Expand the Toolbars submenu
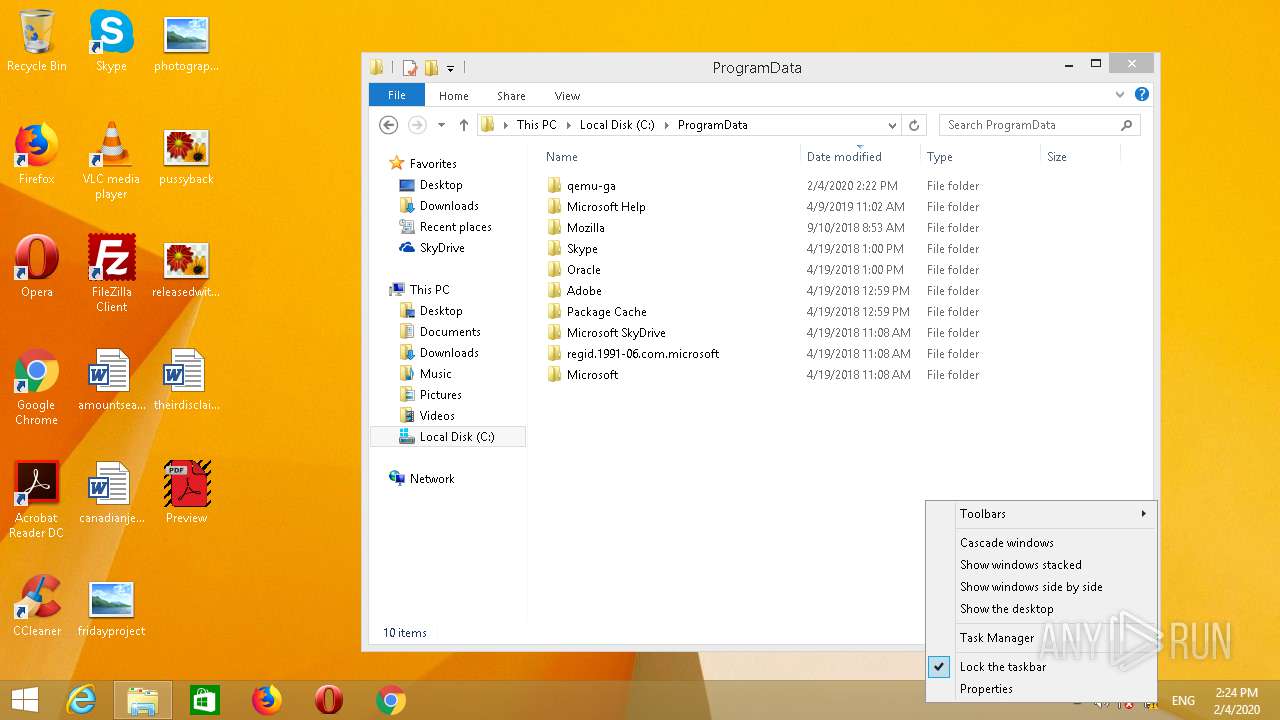This screenshot has height=720, width=1280. [x=1041, y=513]
